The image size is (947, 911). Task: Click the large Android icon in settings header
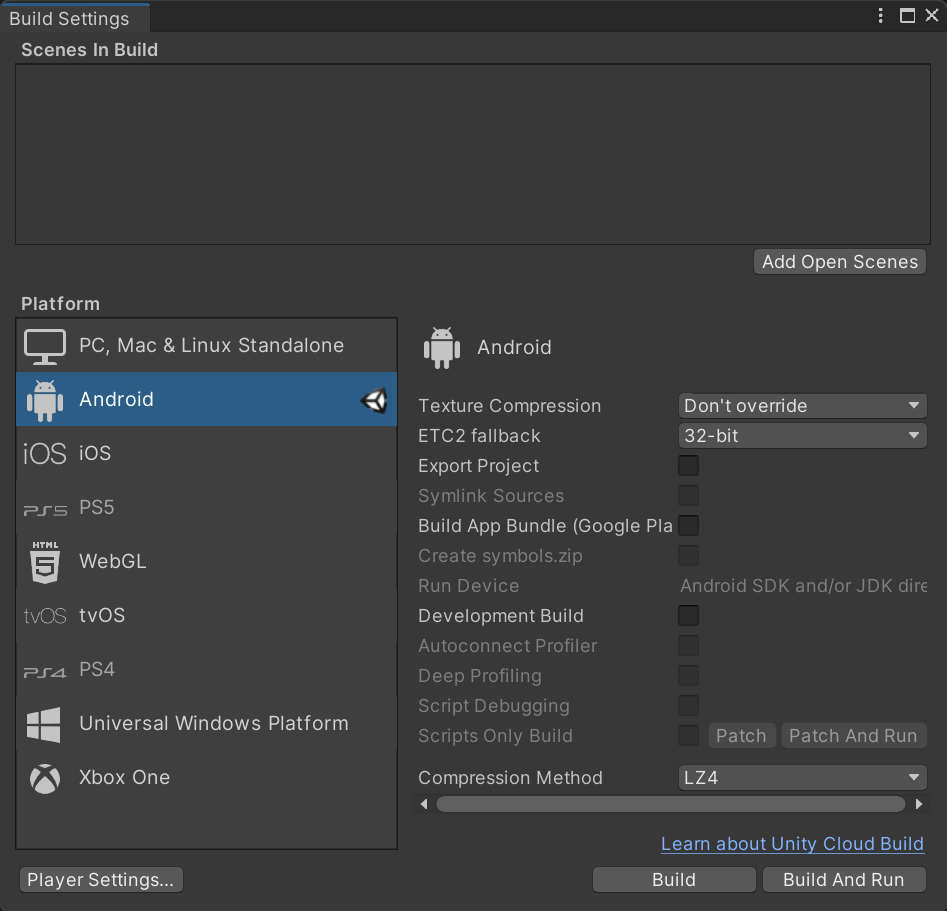442,348
